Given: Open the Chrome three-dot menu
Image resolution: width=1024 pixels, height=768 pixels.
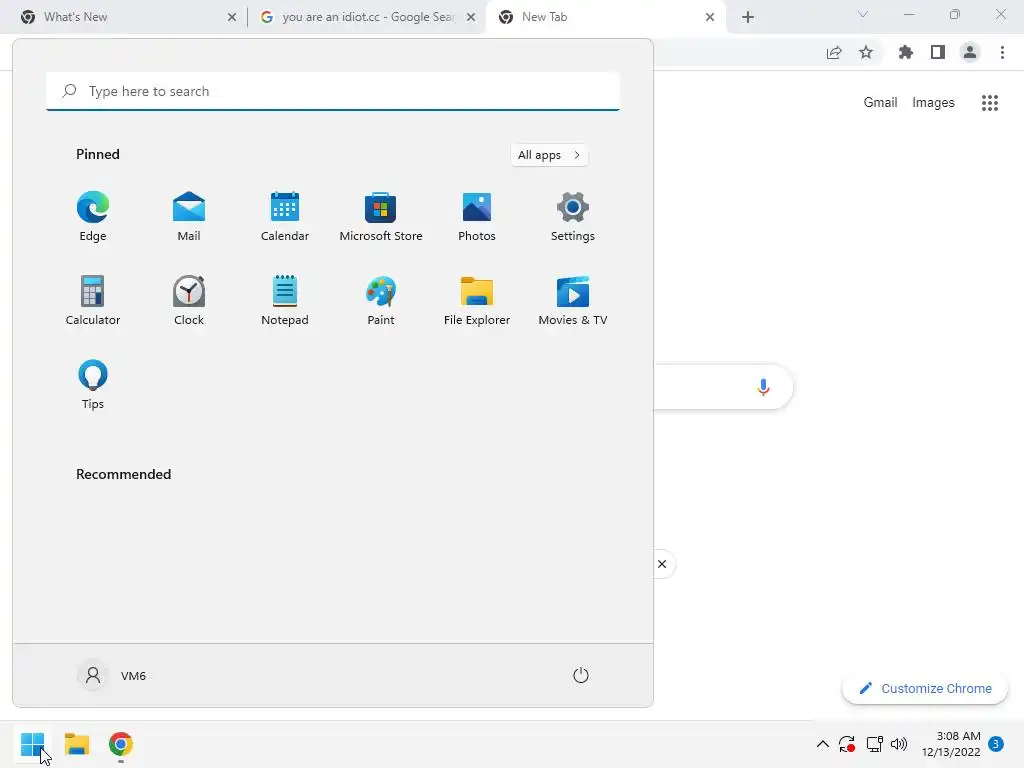Looking at the screenshot, I should click(x=1002, y=52).
